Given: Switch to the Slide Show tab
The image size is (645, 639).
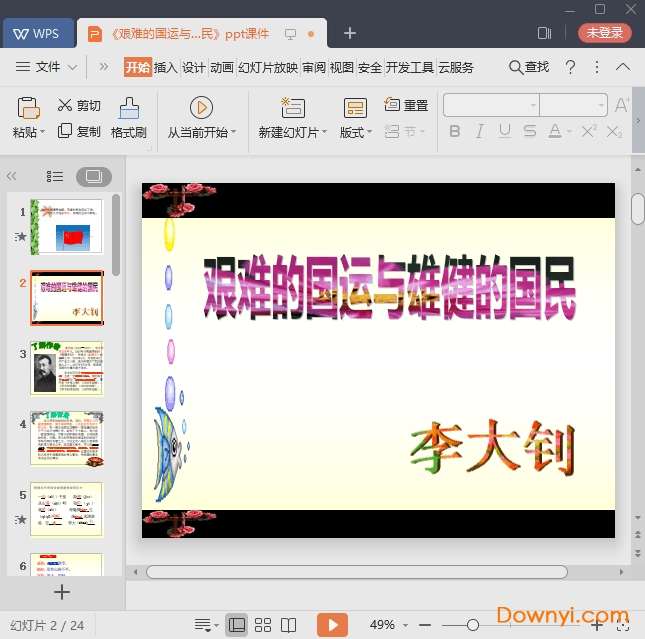Looking at the screenshot, I should point(268,67).
